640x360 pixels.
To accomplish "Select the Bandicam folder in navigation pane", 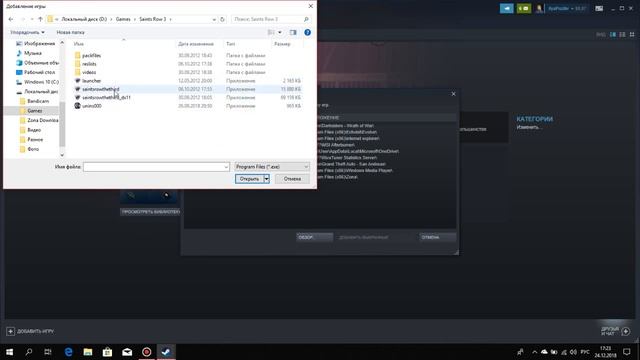I will point(38,101).
